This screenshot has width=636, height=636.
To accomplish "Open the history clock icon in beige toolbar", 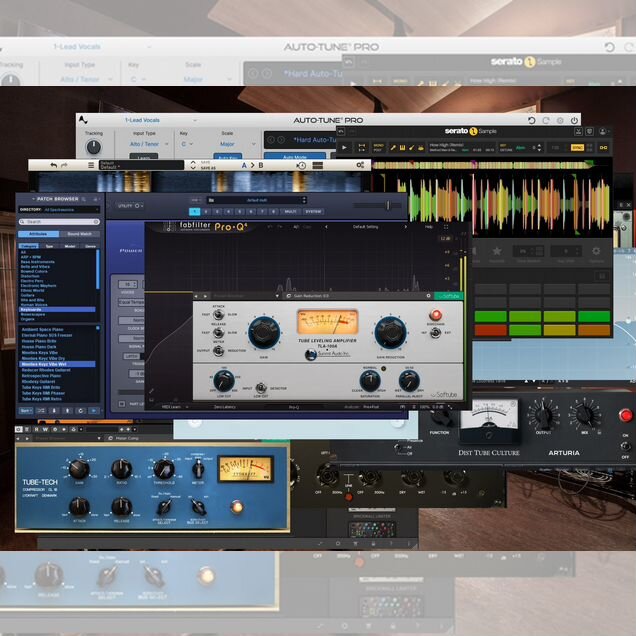I will tap(301, 165).
